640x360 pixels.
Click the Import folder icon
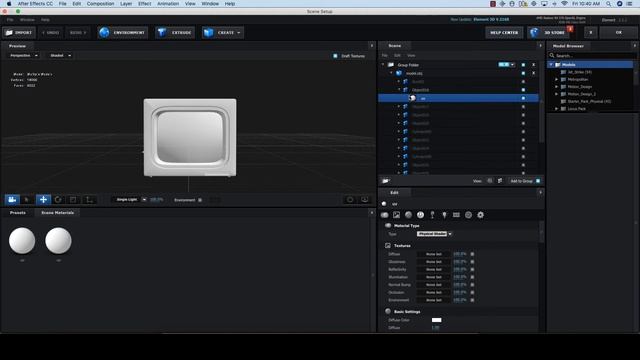click(9, 32)
